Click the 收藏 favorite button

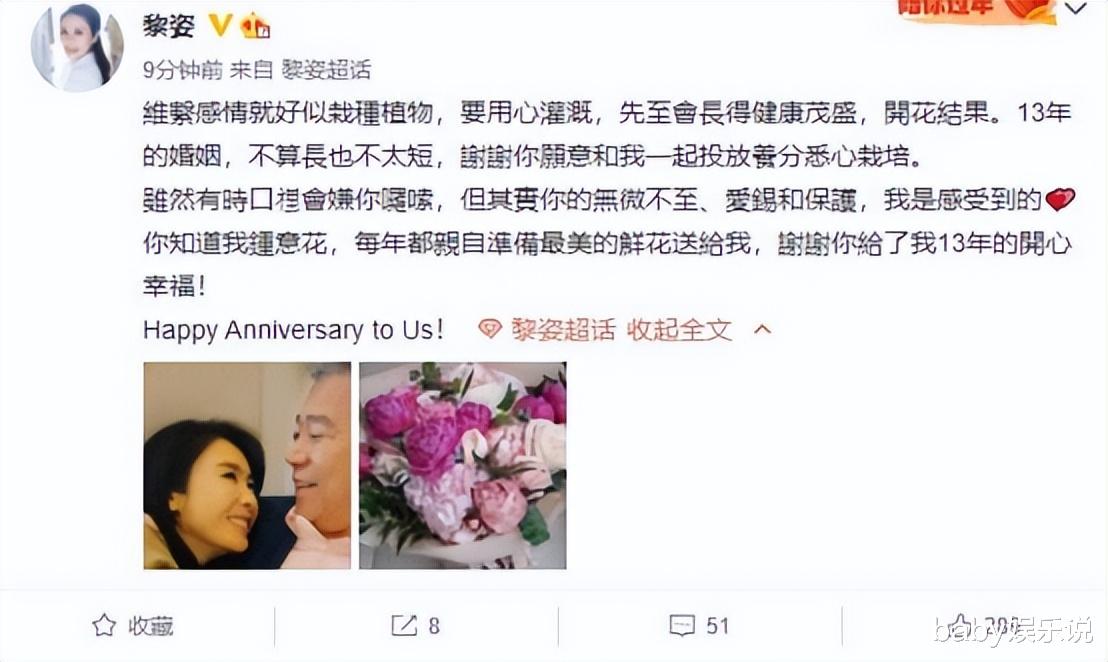(132, 625)
